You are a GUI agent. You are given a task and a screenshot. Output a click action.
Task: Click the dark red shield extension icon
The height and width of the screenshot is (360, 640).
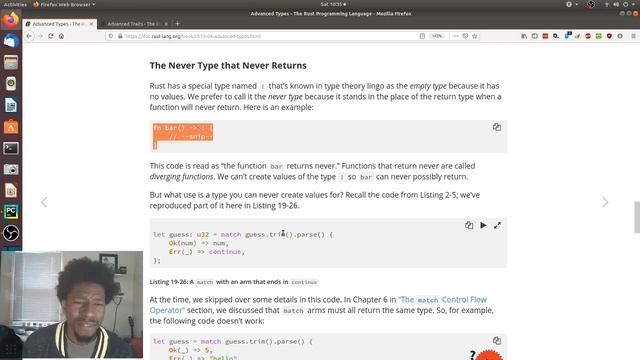(x=609, y=36)
